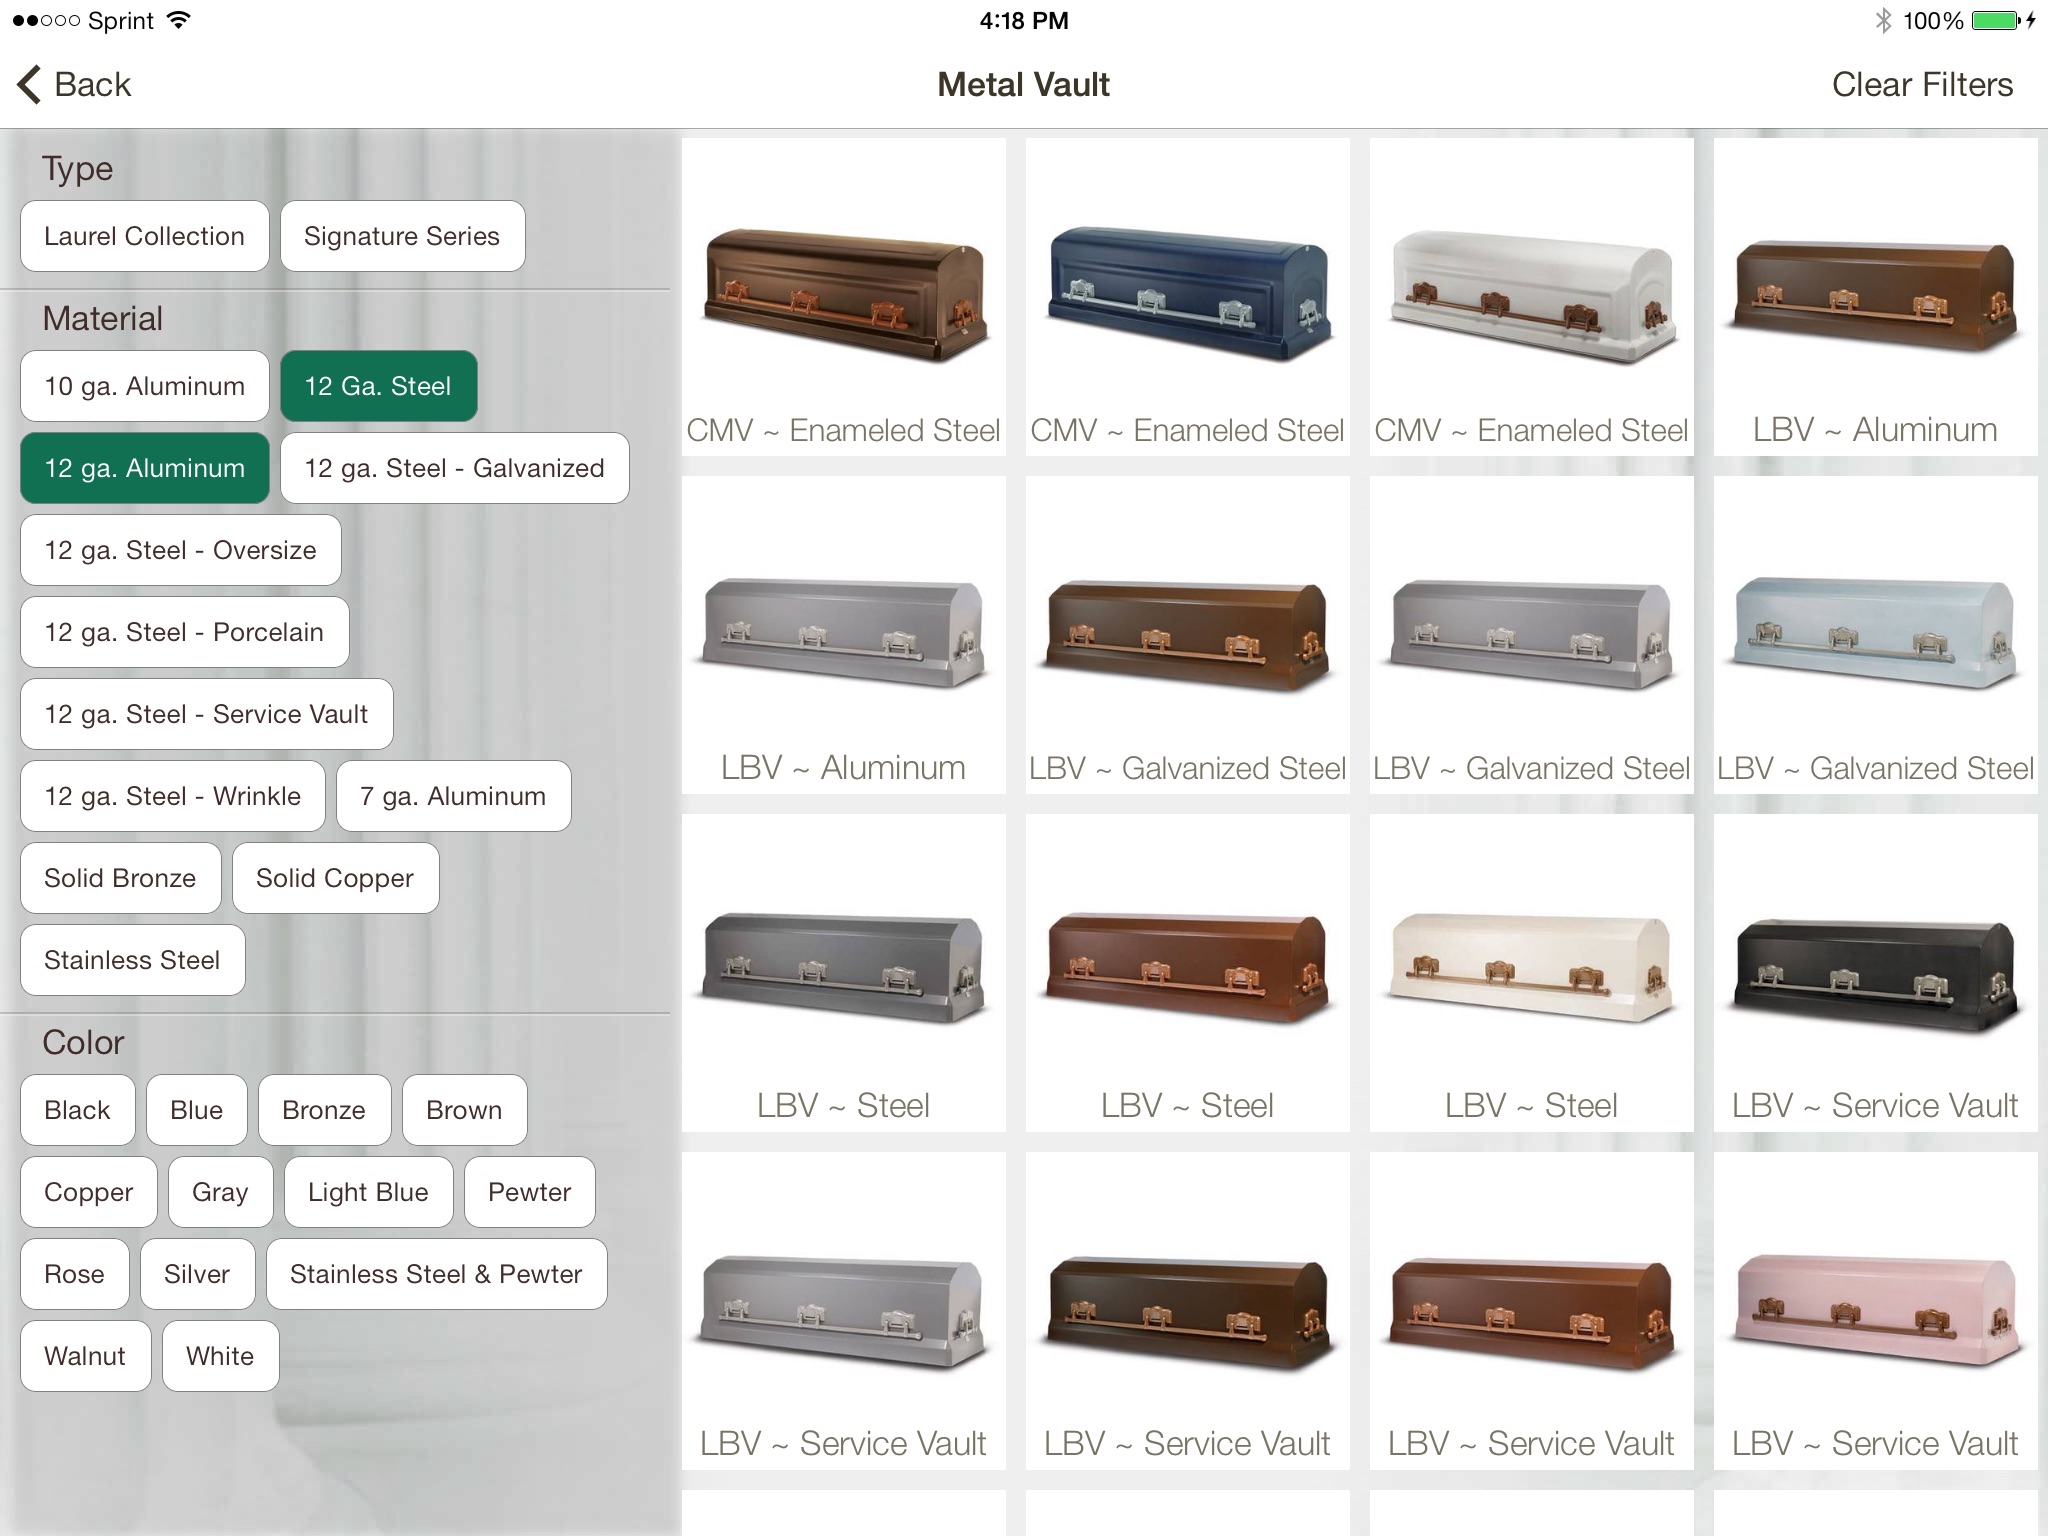Select the Solid Copper material filter

[334, 878]
